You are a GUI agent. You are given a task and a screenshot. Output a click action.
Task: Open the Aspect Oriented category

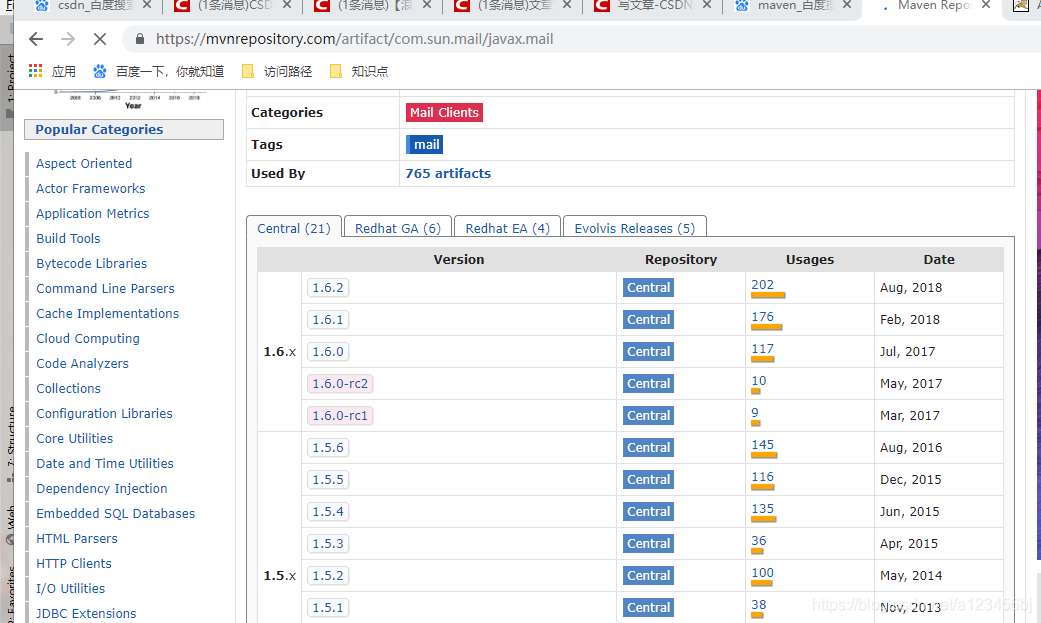point(84,163)
